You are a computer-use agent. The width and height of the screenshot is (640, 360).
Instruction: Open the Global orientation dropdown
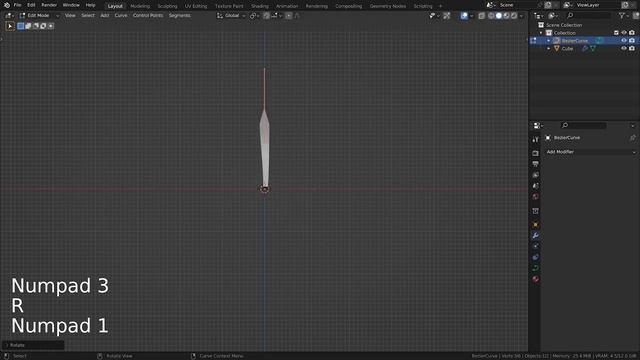231,16
